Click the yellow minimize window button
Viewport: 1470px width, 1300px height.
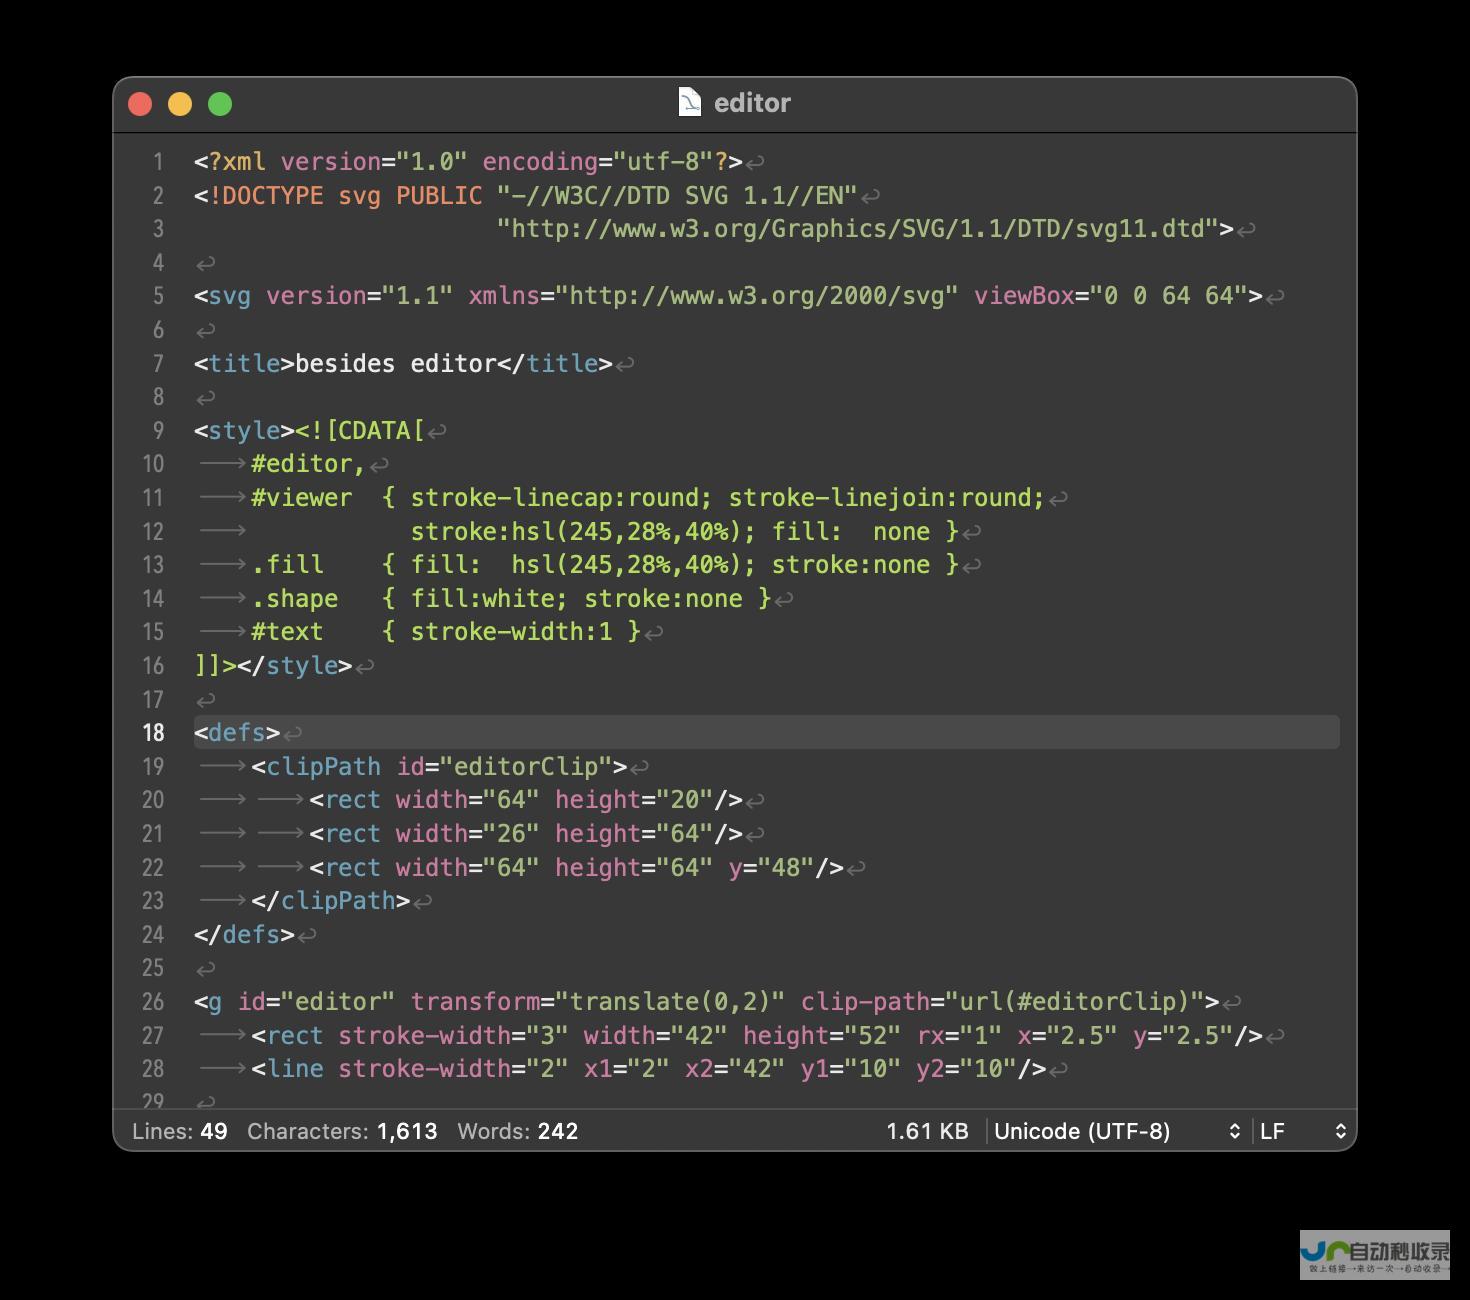180,104
